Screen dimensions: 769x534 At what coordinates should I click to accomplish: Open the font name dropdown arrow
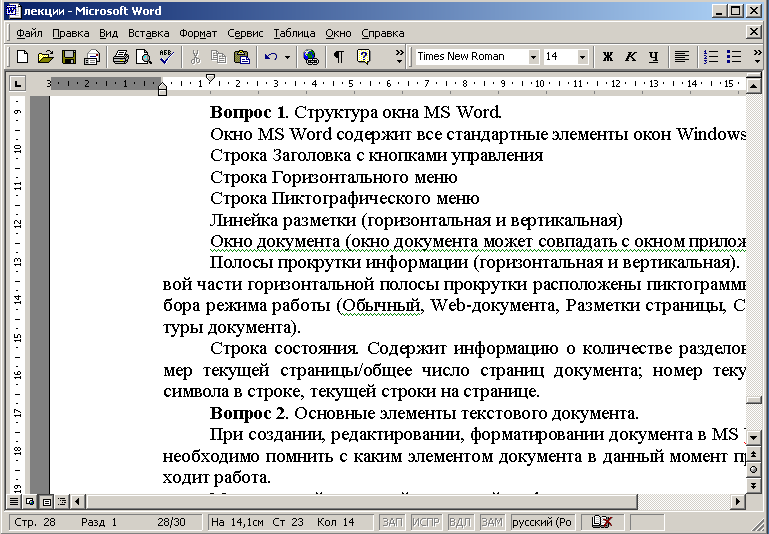(534, 57)
